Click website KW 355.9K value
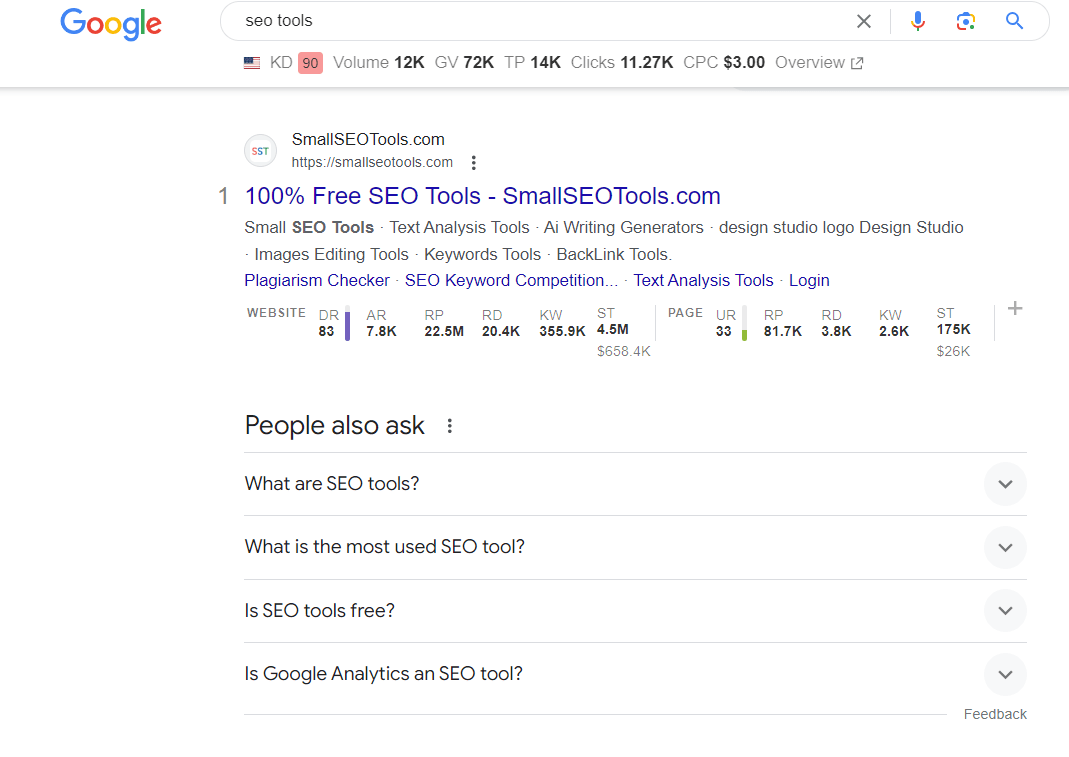Viewport: 1069px width, 757px height. click(562, 331)
